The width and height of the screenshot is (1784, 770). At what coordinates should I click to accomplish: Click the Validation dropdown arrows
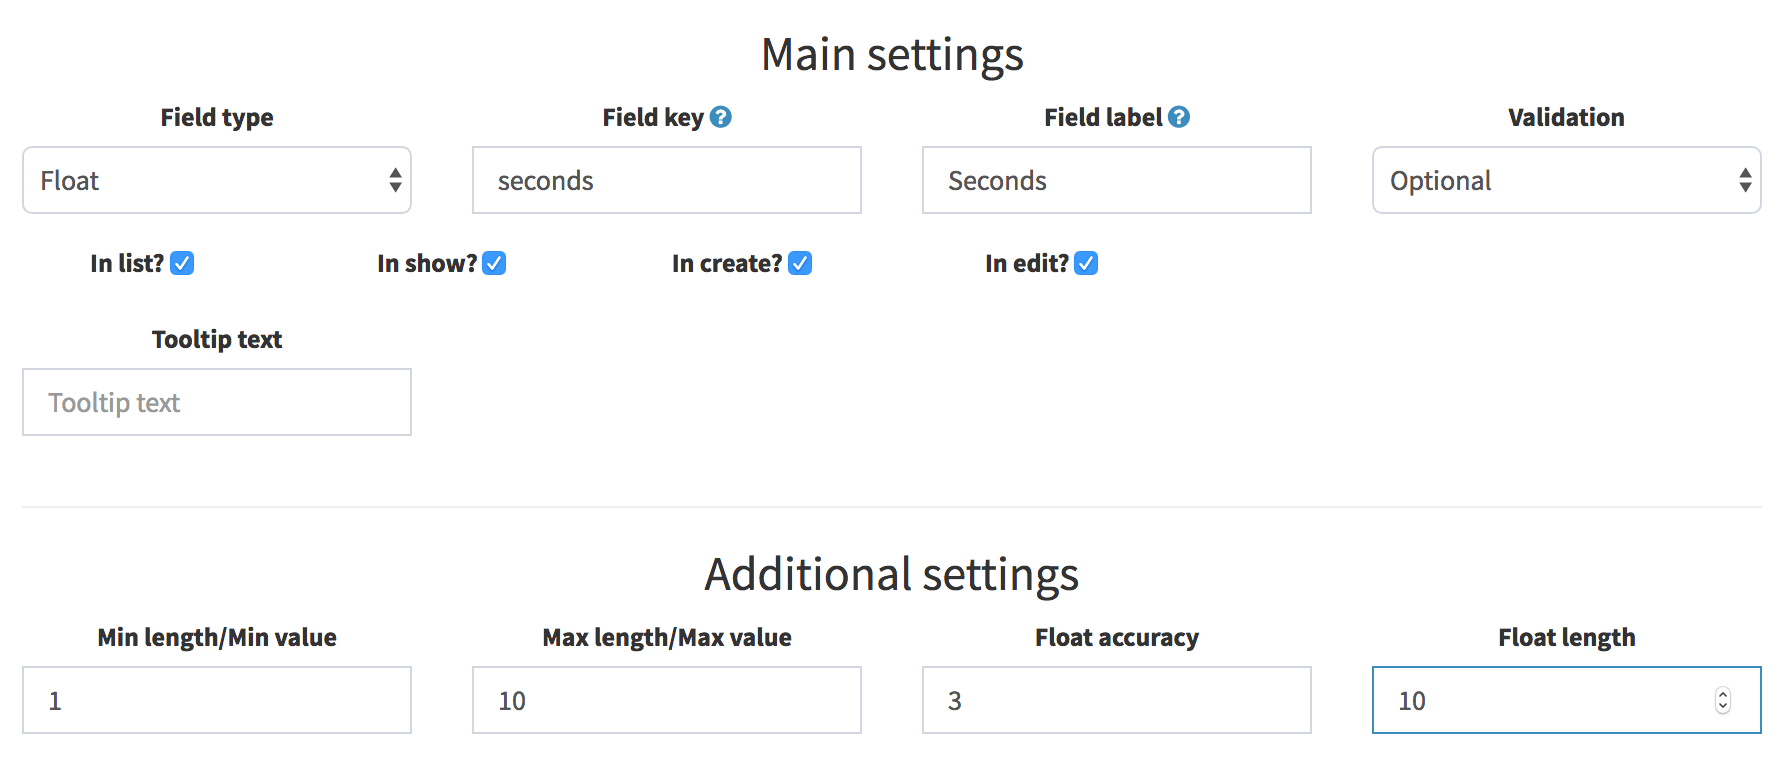[1746, 180]
